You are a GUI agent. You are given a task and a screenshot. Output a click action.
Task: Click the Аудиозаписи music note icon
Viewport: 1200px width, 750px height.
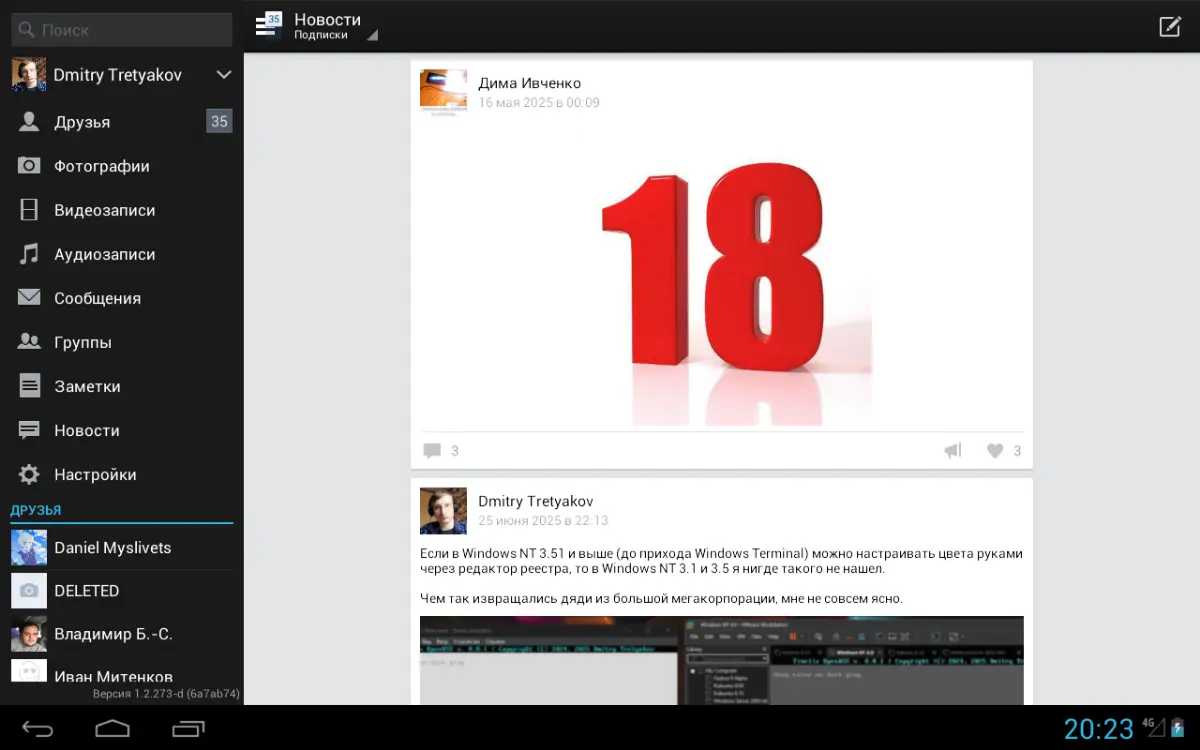tap(29, 254)
